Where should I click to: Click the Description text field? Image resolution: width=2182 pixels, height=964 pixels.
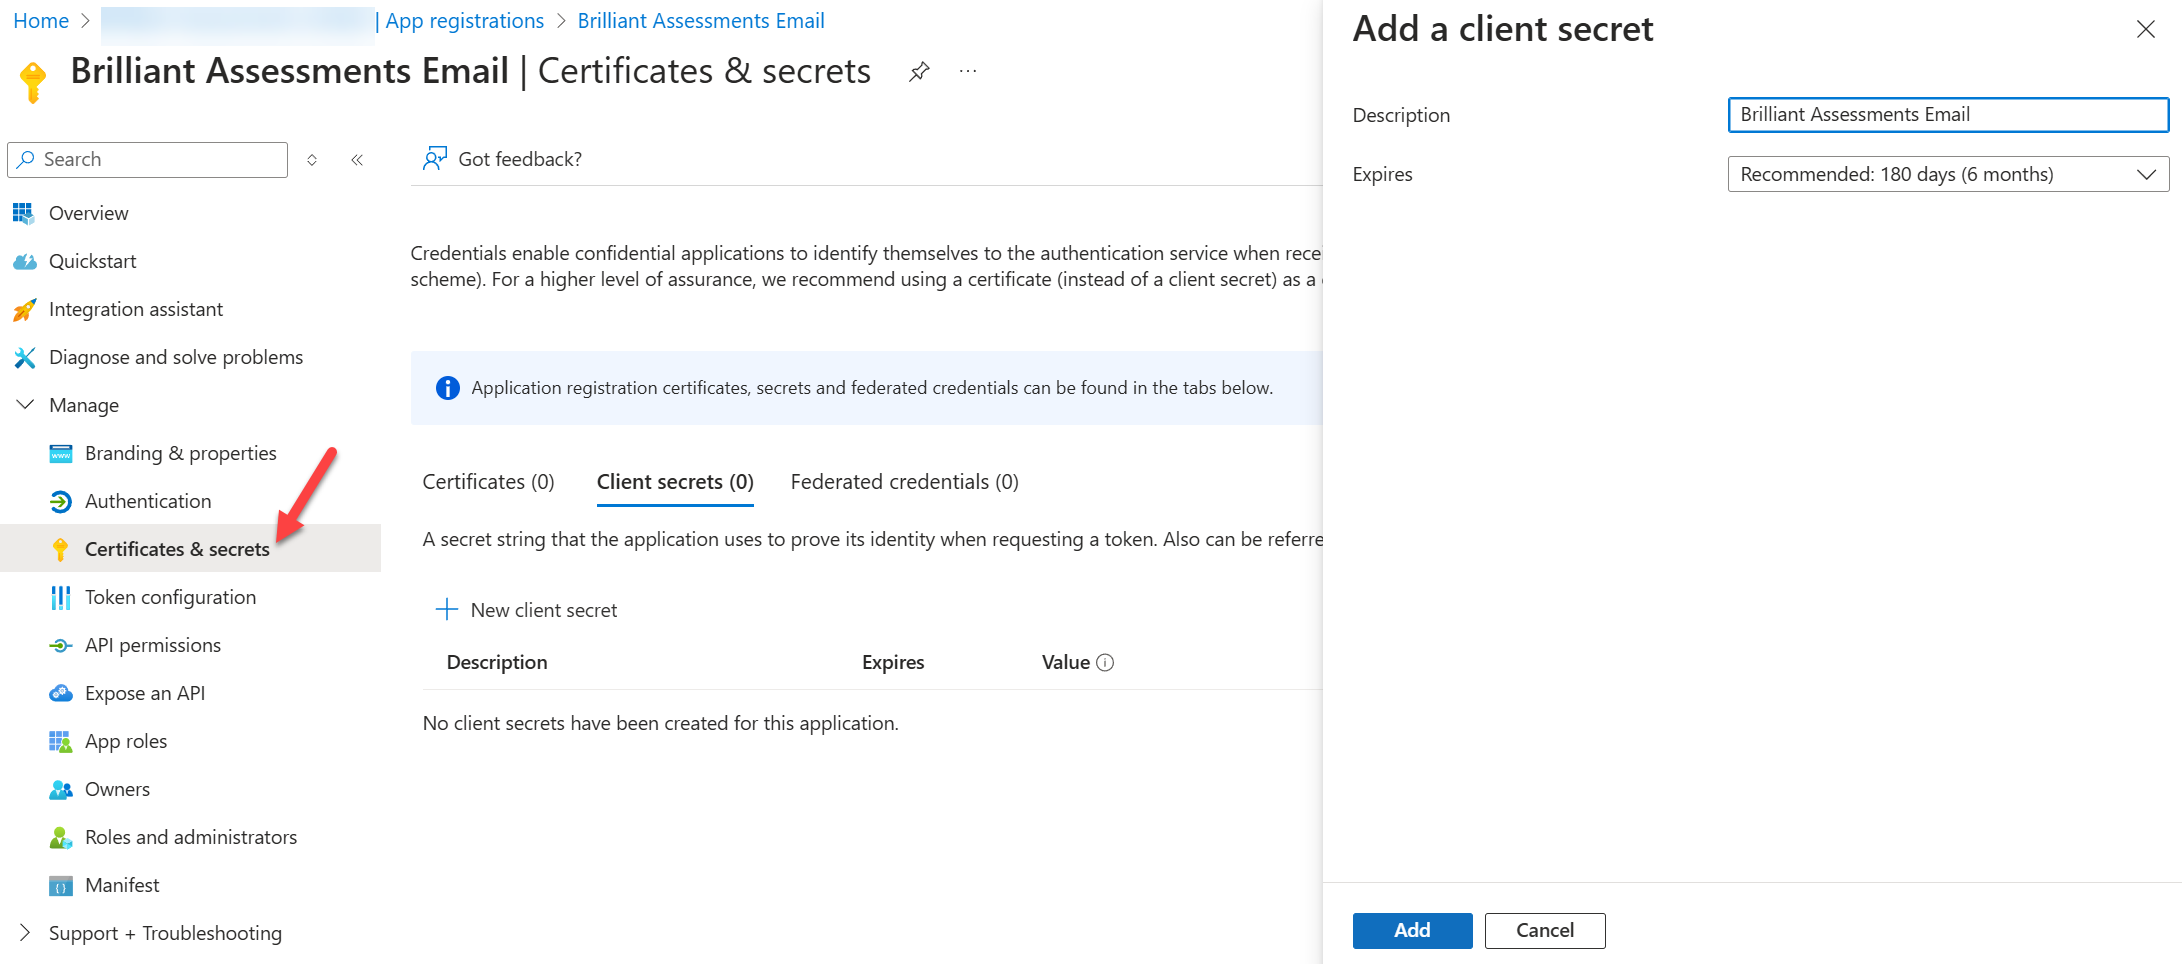coord(1947,115)
